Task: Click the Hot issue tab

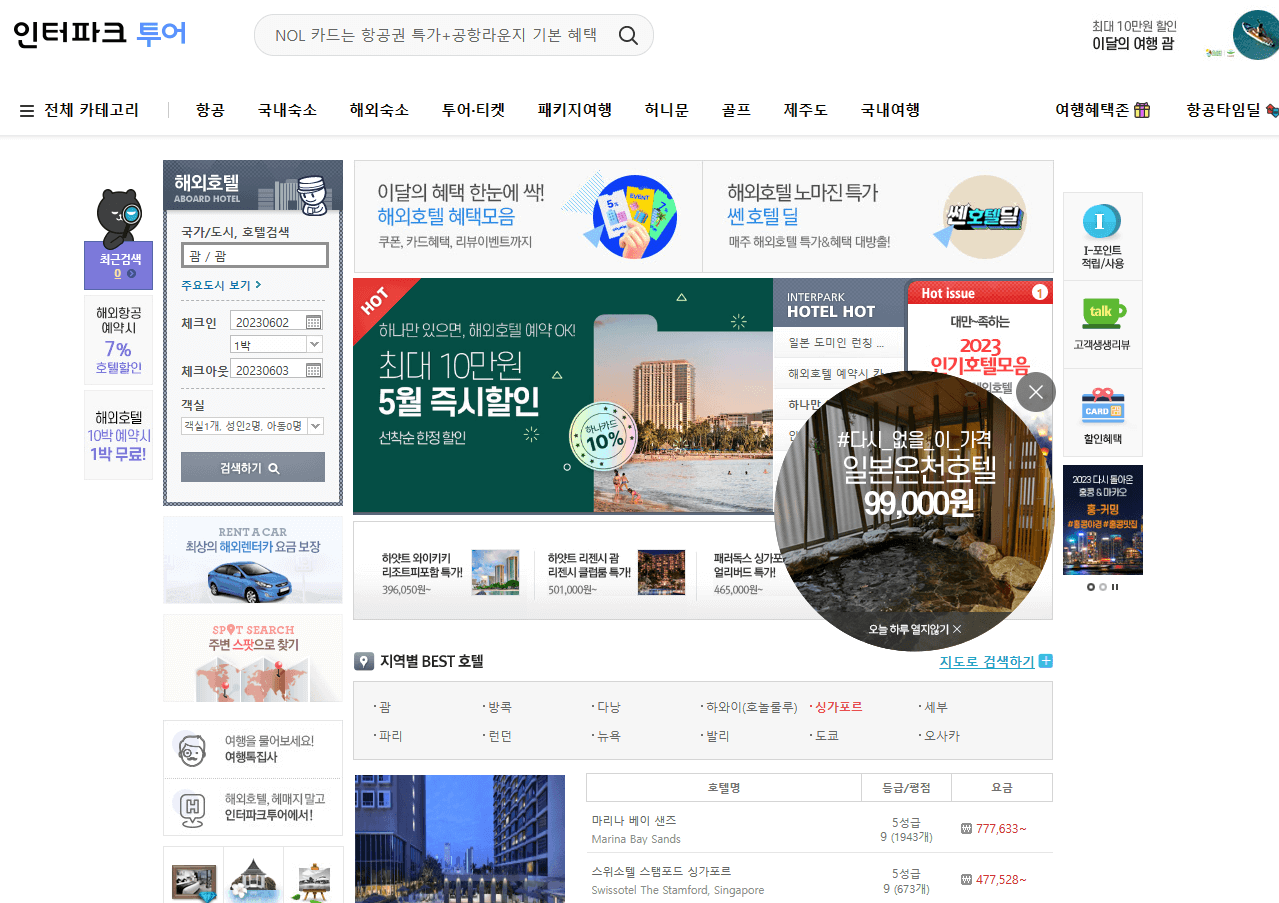Action: click(979, 292)
